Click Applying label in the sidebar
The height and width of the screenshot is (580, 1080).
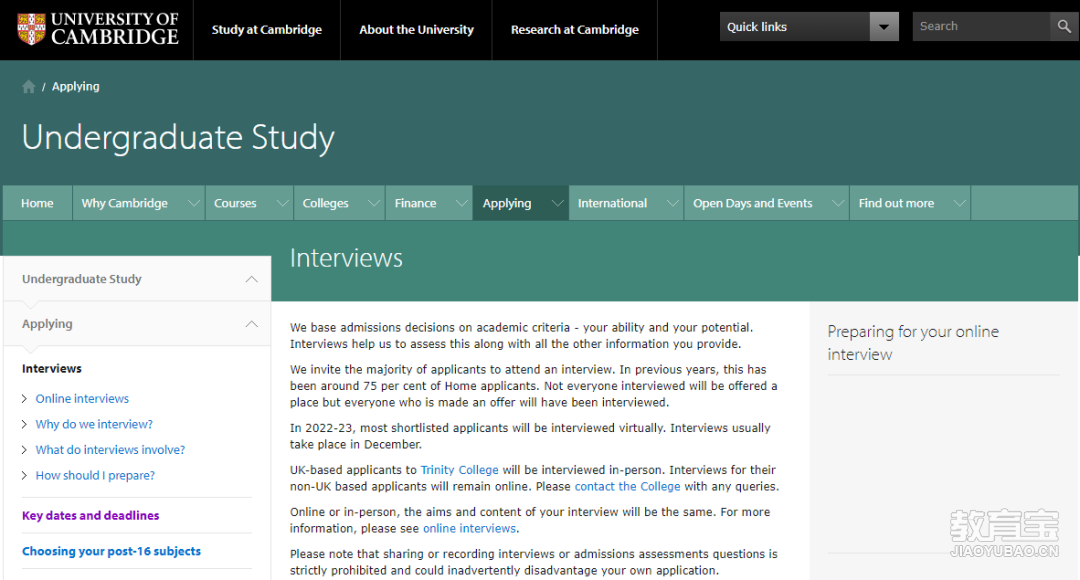[47, 324]
